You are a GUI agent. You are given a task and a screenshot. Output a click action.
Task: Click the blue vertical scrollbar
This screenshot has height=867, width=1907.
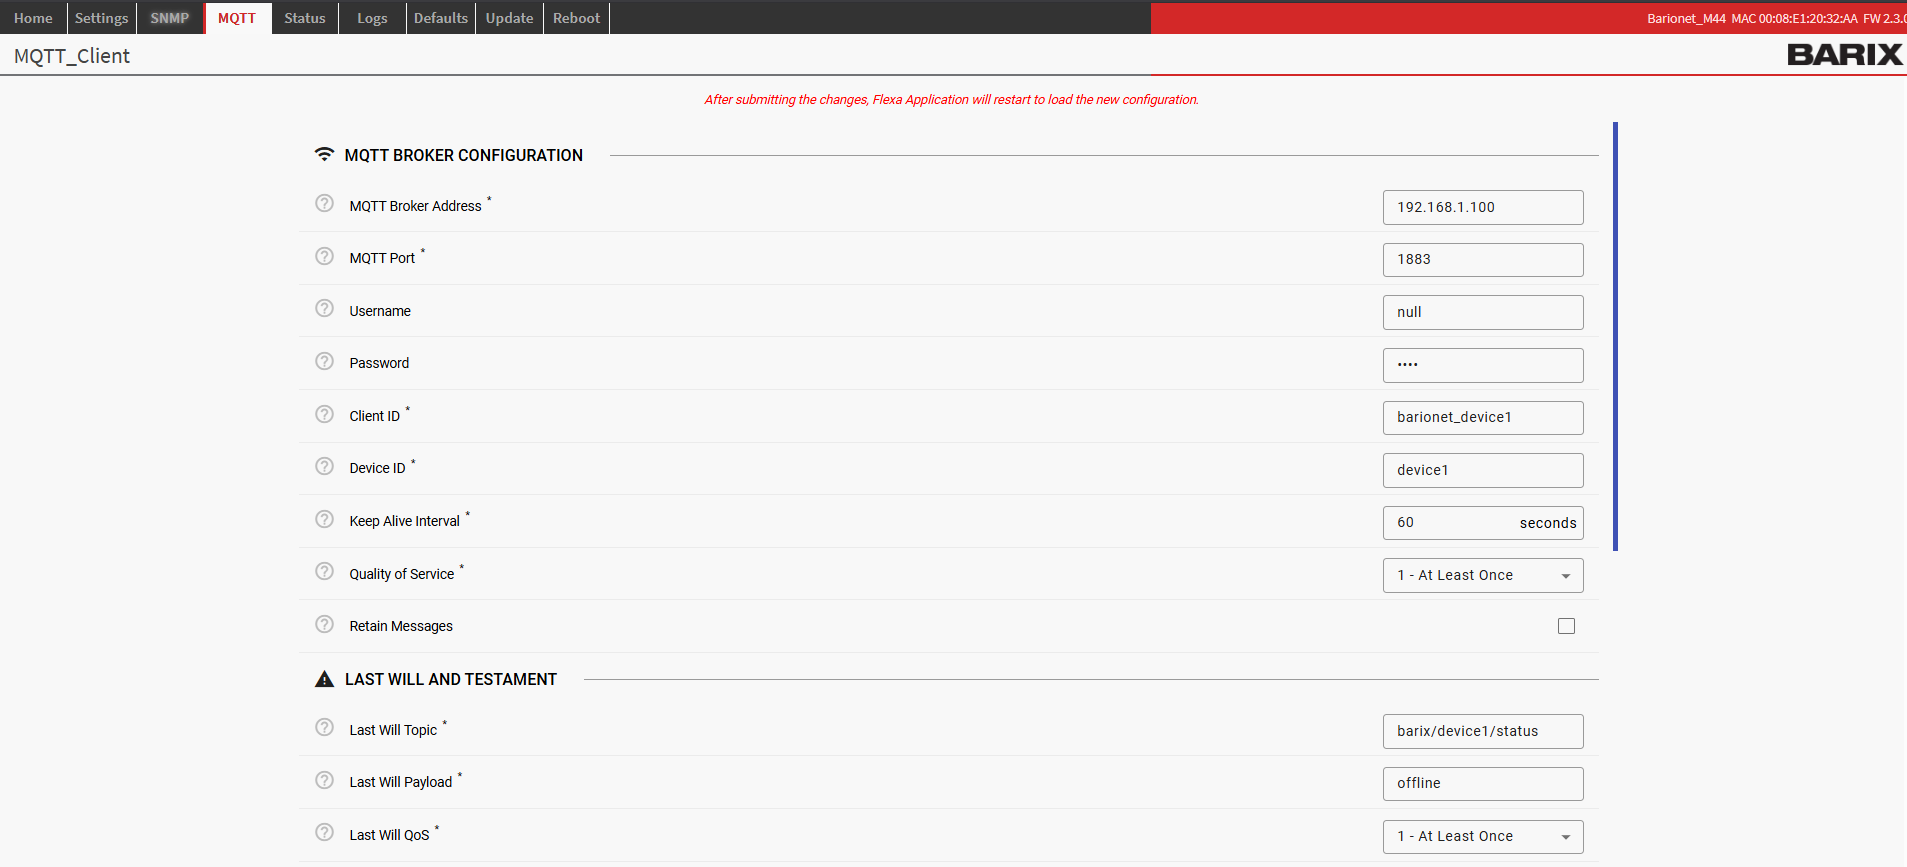(x=1615, y=336)
